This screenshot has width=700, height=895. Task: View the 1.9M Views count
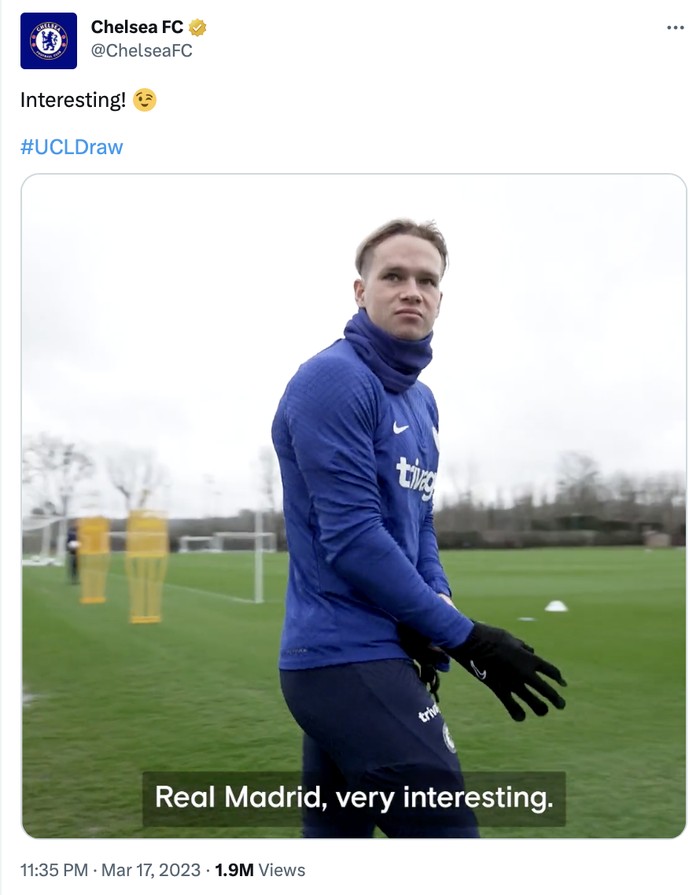click(x=260, y=870)
